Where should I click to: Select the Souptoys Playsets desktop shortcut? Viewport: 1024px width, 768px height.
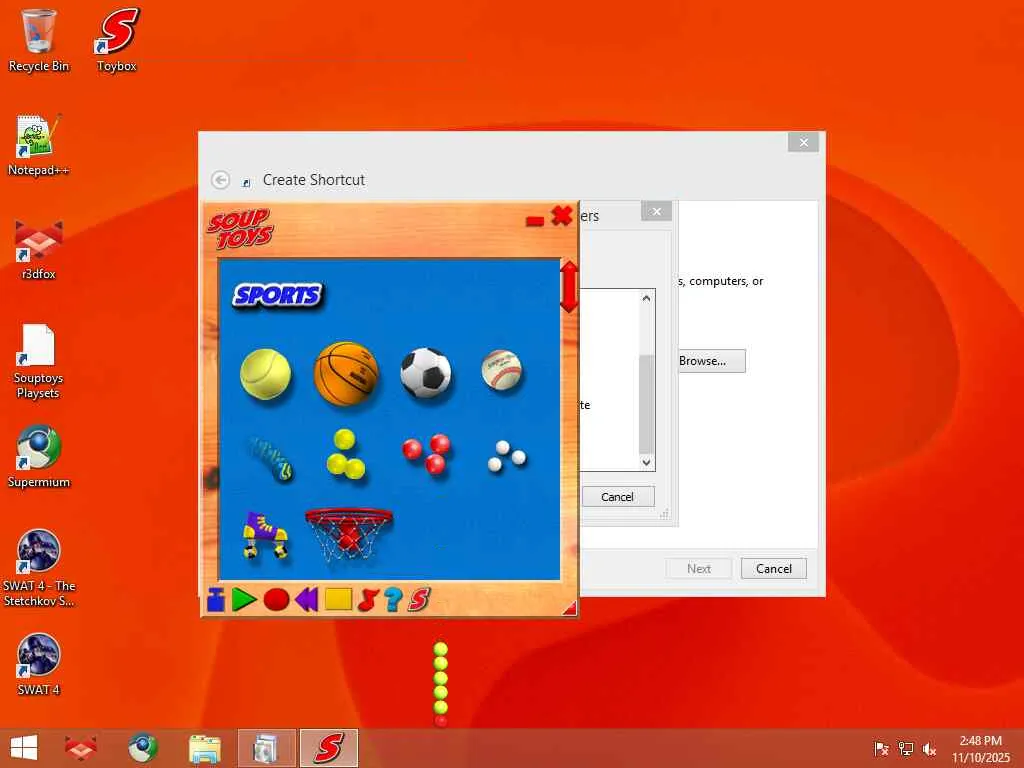pyautogui.click(x=38, y=361)
